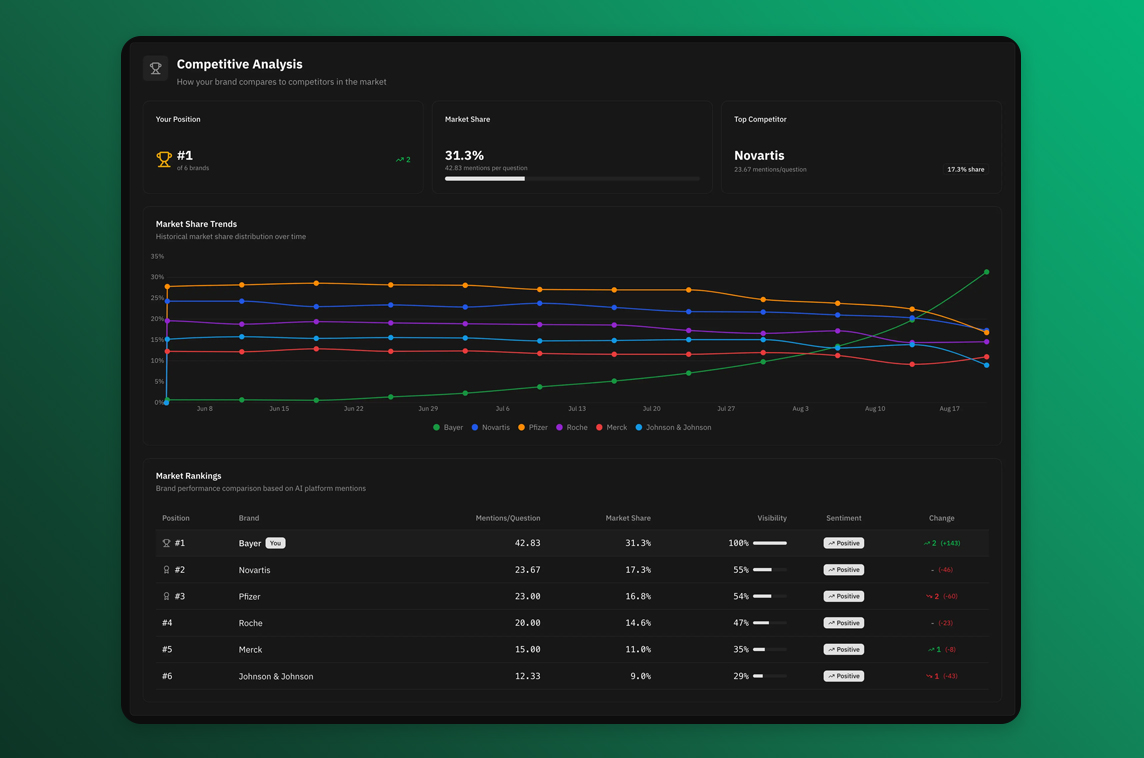Click the 54% visibility bar for Pfizer

[770, 596]
